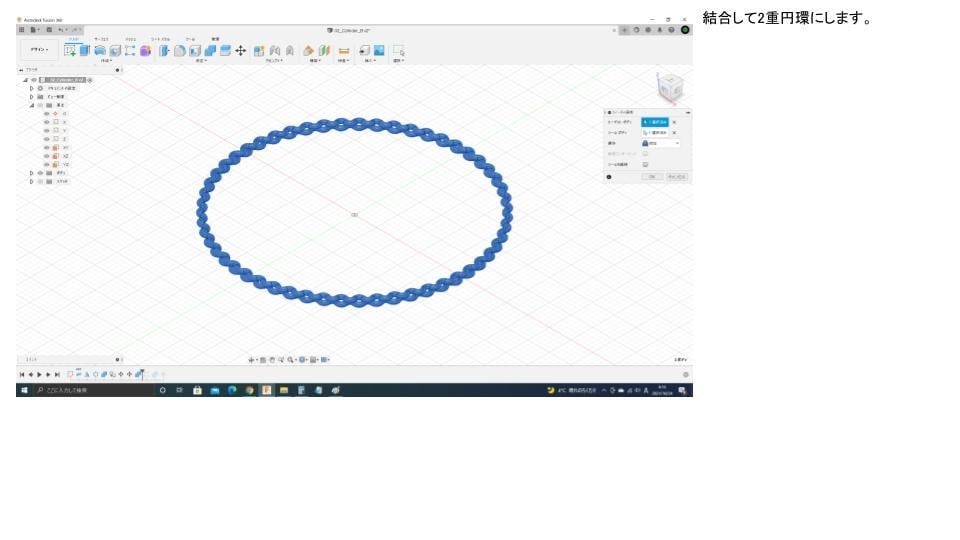This screenshot has width=960, height=540.
Task: Select the Fillet tool
Action: 179,51
